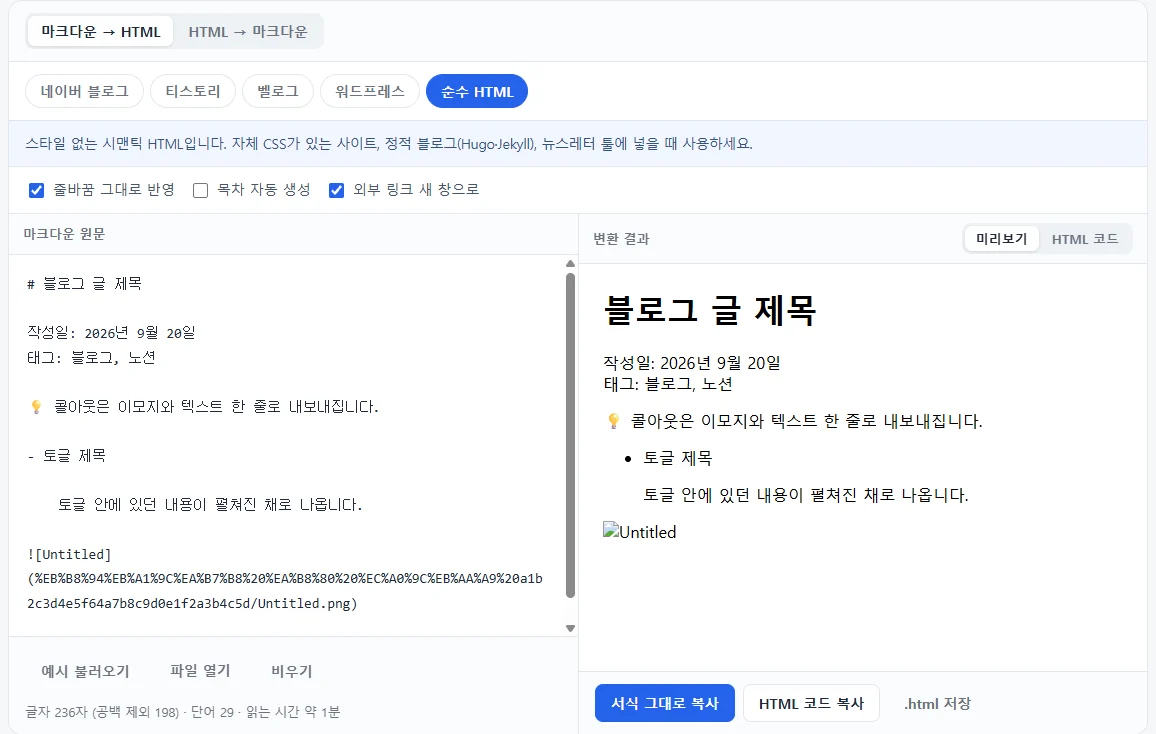Click the '- 토글 제목' line in the editor

pos(66,456)
